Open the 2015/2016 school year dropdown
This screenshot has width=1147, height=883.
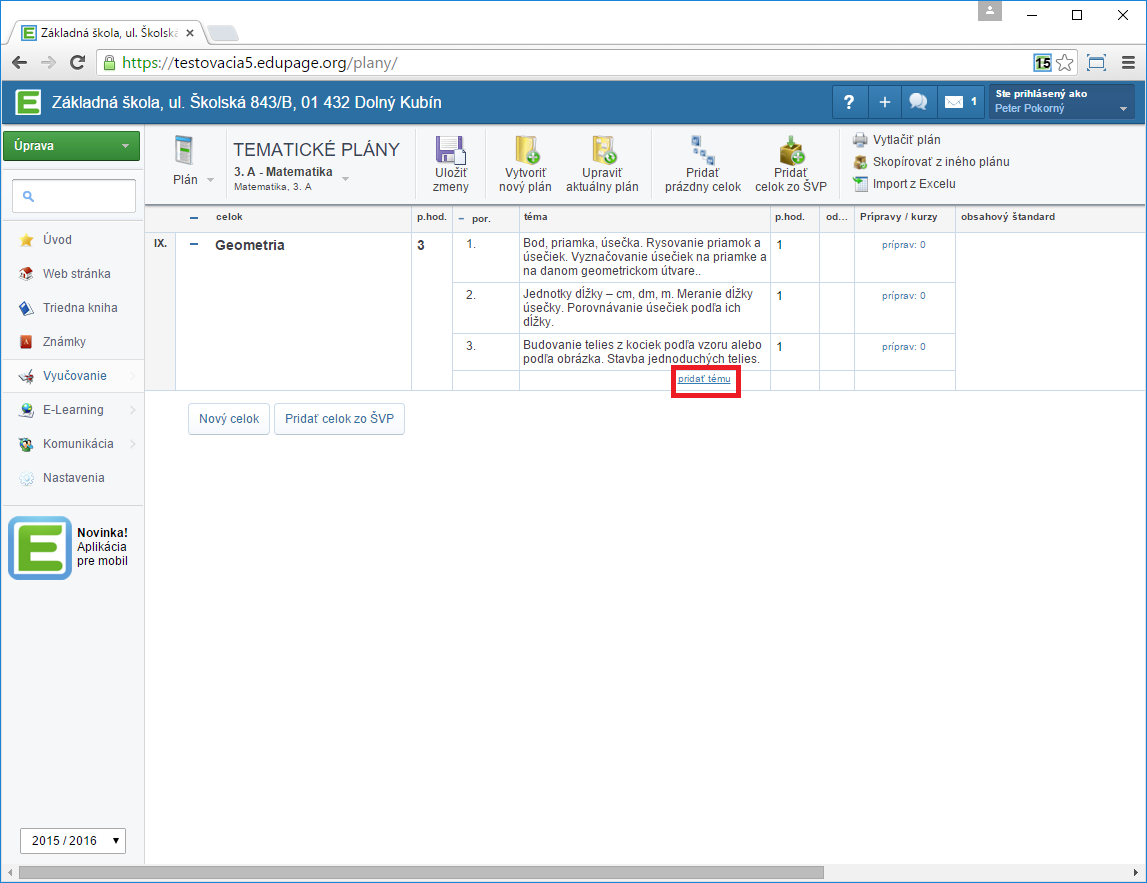coord(73,840)
